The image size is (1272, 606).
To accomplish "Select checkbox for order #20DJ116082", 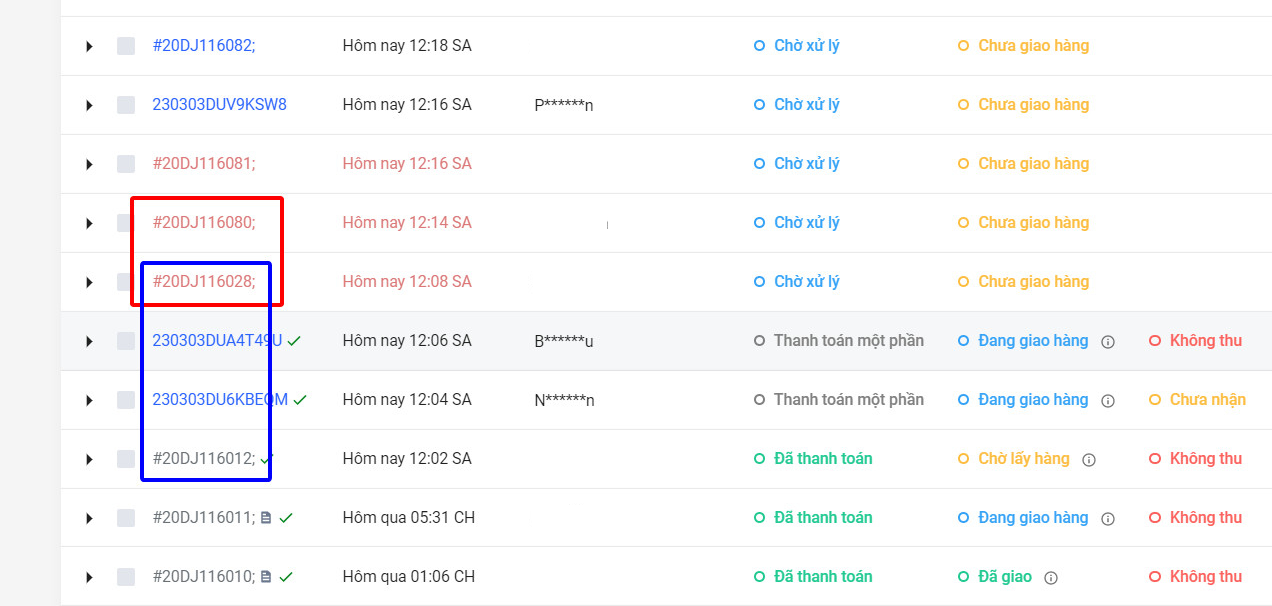I will pyautogui.click(x=126, y=46).
